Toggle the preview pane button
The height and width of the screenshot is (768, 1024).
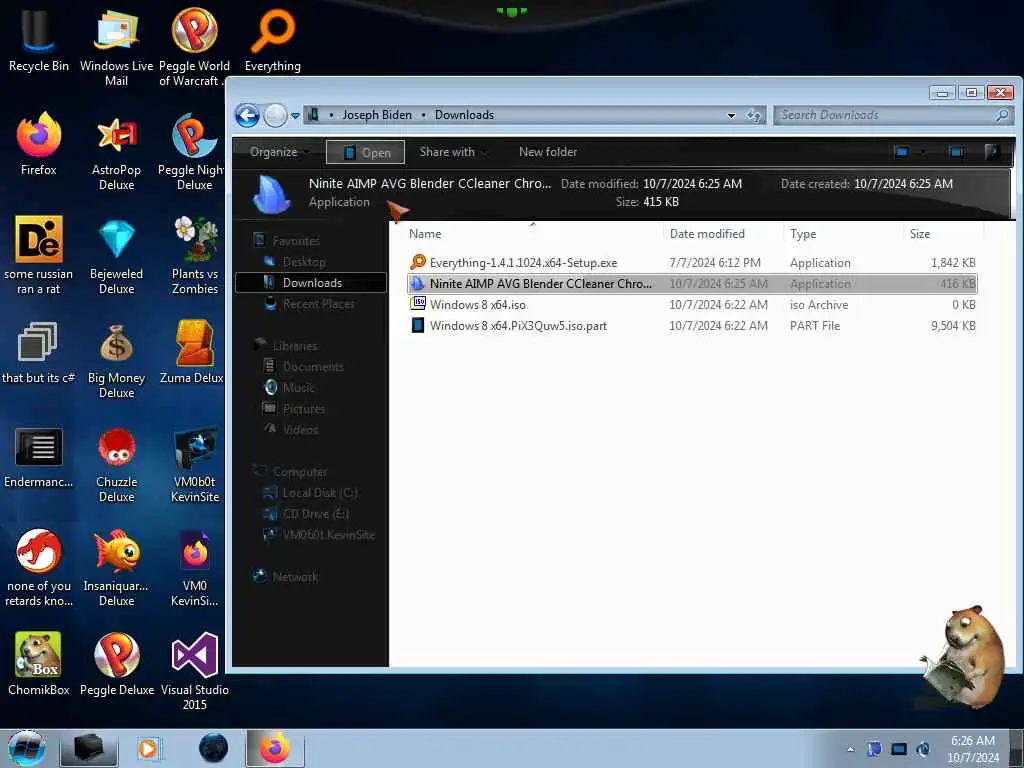957,152
